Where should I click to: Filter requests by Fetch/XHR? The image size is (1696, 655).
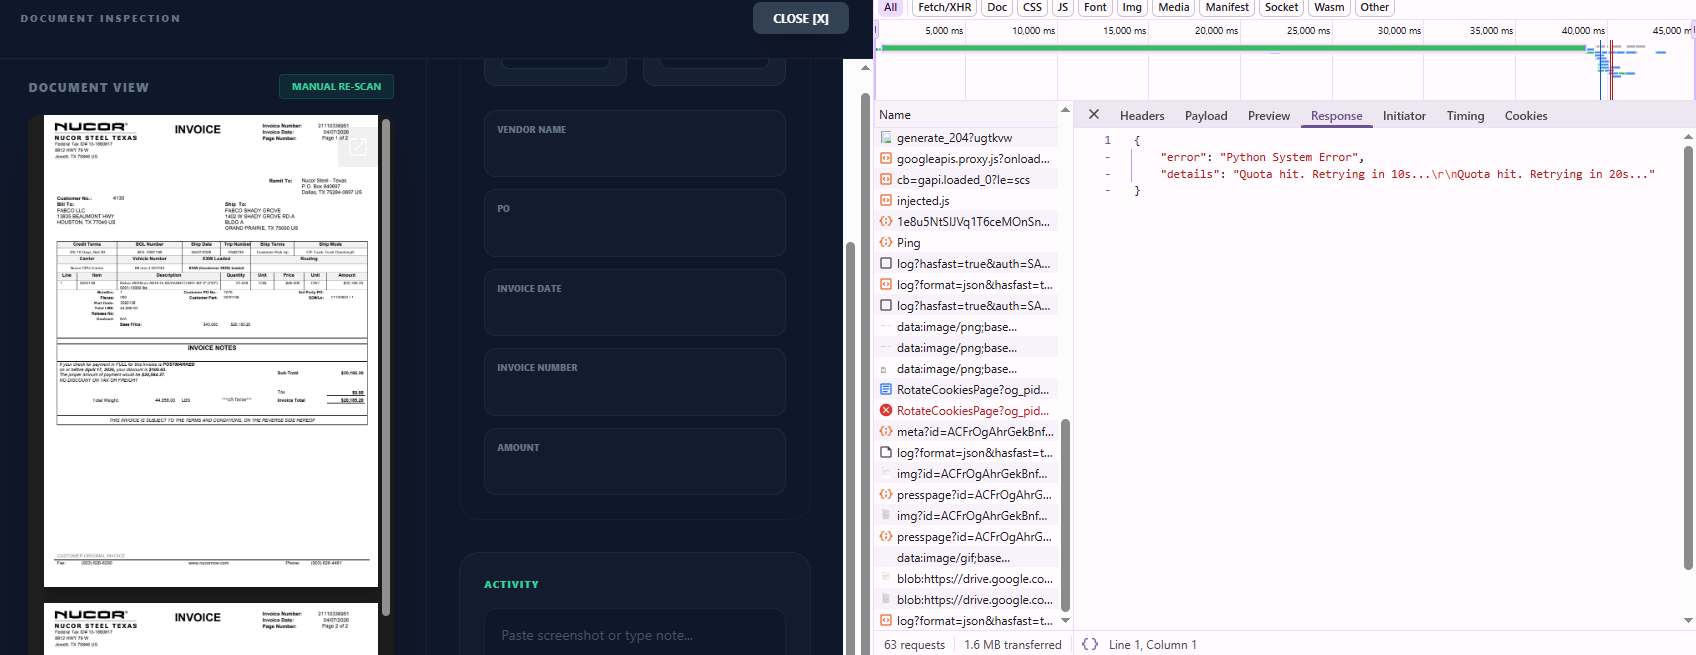945,7
